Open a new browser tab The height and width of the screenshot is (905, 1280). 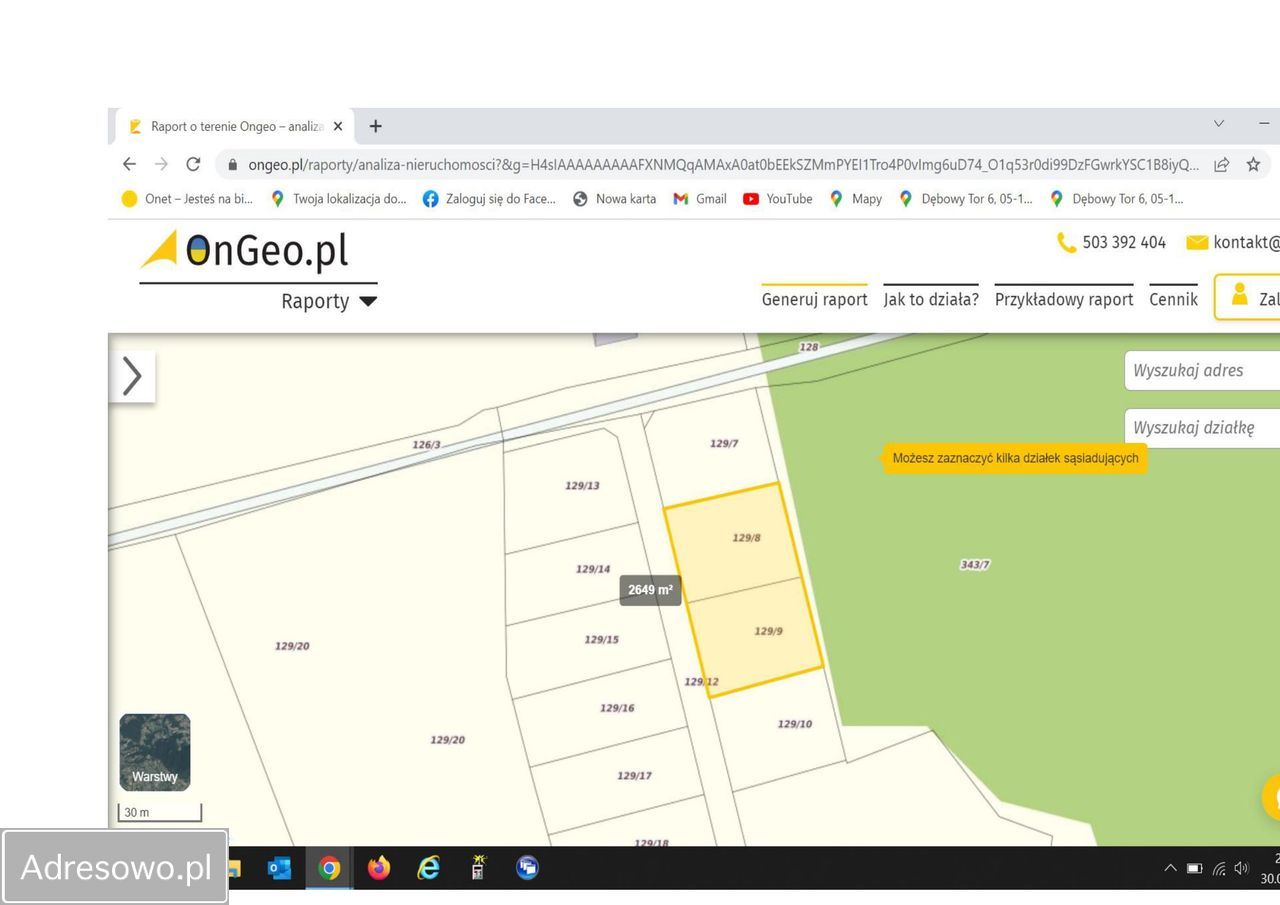point(375,126)
